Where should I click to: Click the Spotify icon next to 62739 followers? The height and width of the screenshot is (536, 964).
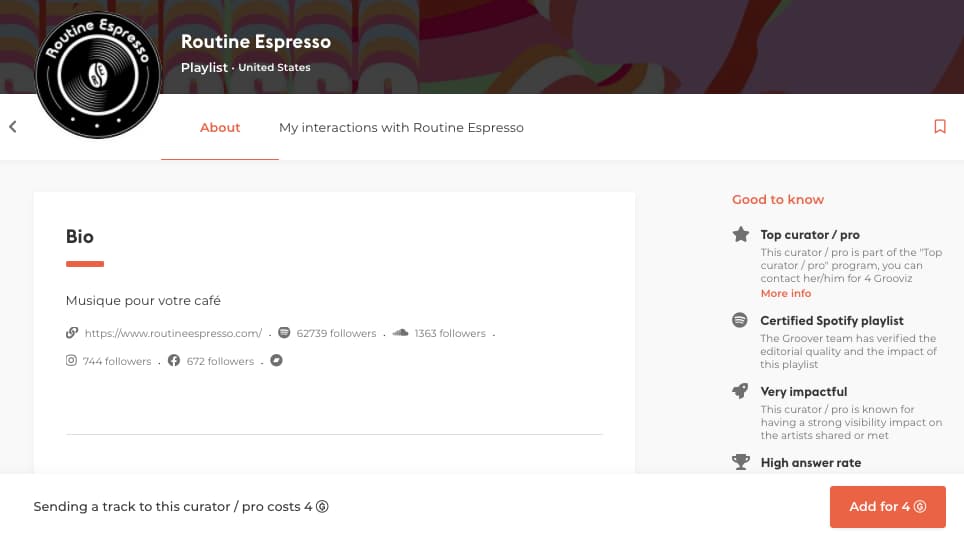pos(284,333)
